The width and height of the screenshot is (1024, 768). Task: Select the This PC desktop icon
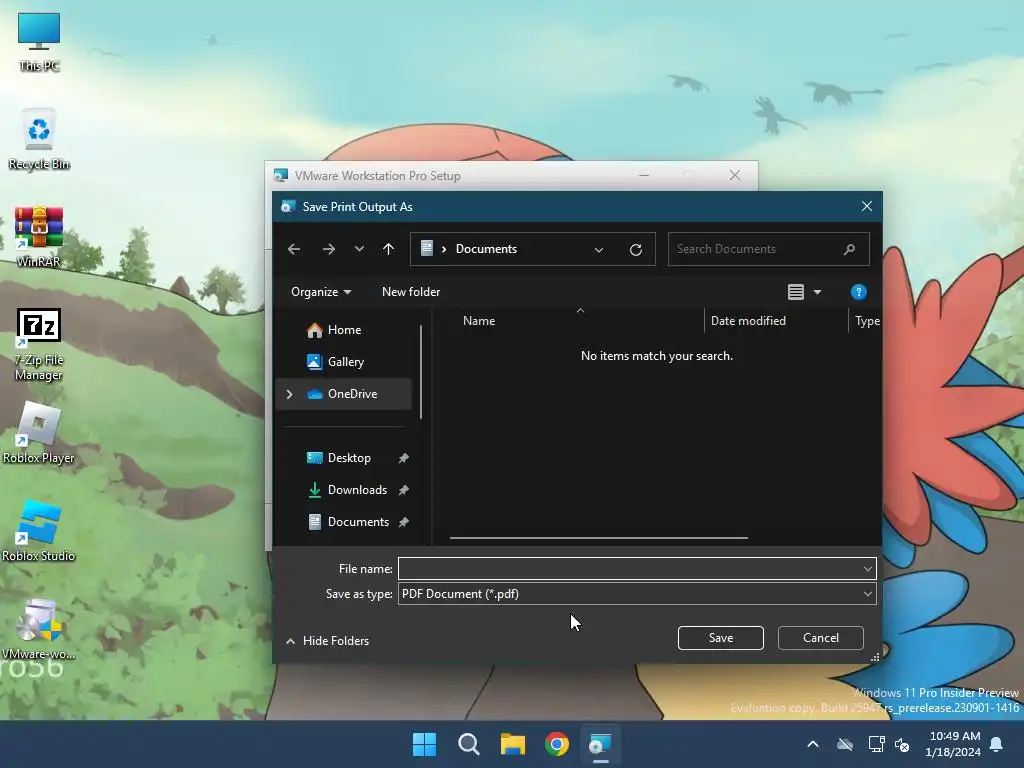coord(39,42)
